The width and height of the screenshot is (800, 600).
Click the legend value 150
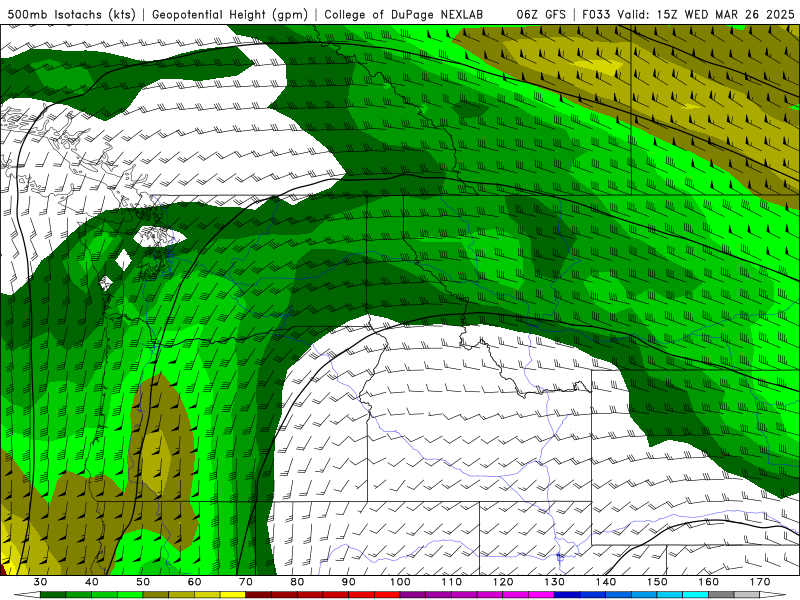tap(657, 582)
